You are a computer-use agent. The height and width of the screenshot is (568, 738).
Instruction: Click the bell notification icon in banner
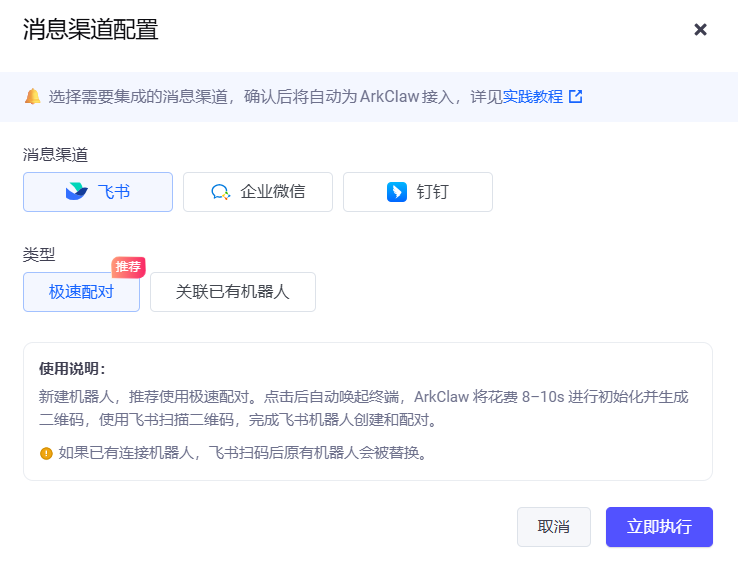pos(33,97)
